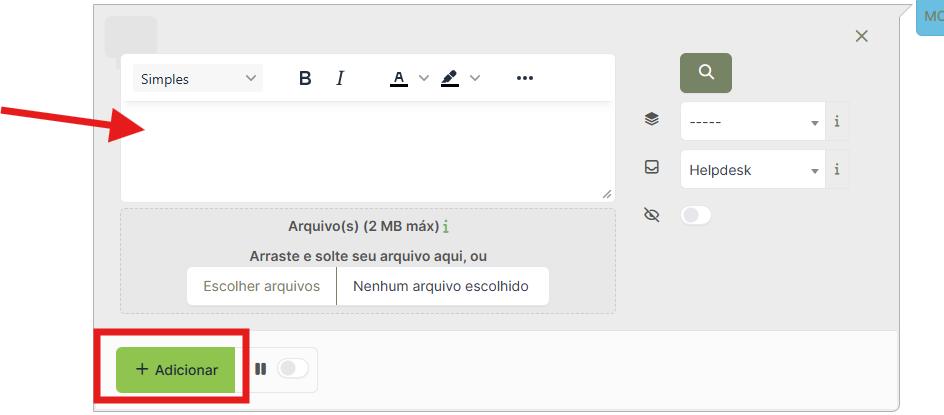Click the info icon beside the Helpdesk dropdown
This screenshot has width=944, height=415.
click(837, 170)
